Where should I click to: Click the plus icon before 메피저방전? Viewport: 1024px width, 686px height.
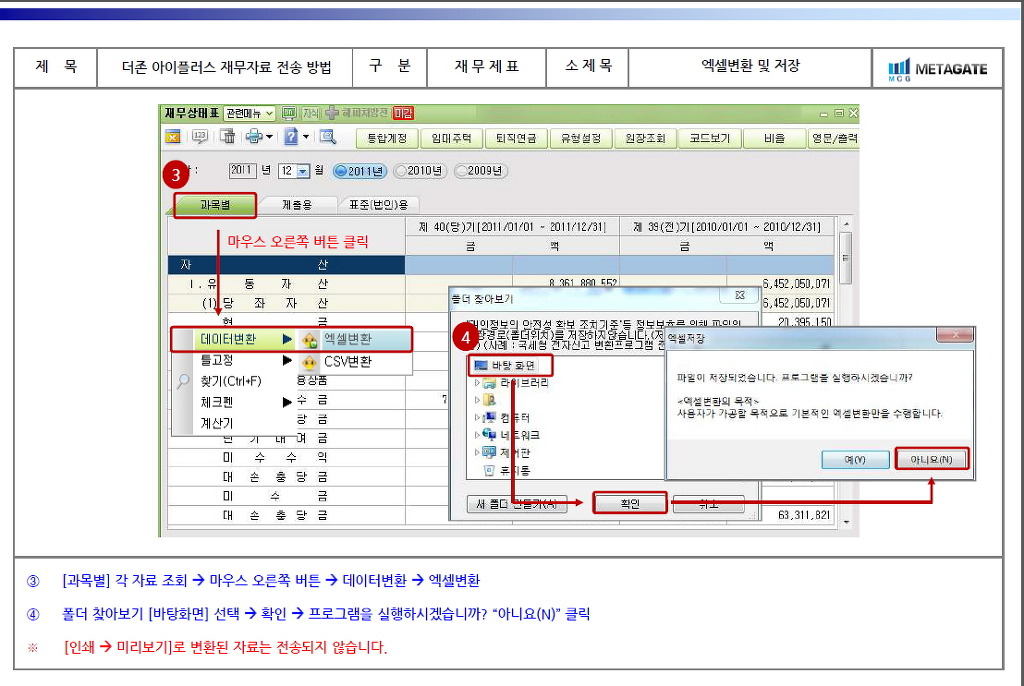click(x=332, y=114)
